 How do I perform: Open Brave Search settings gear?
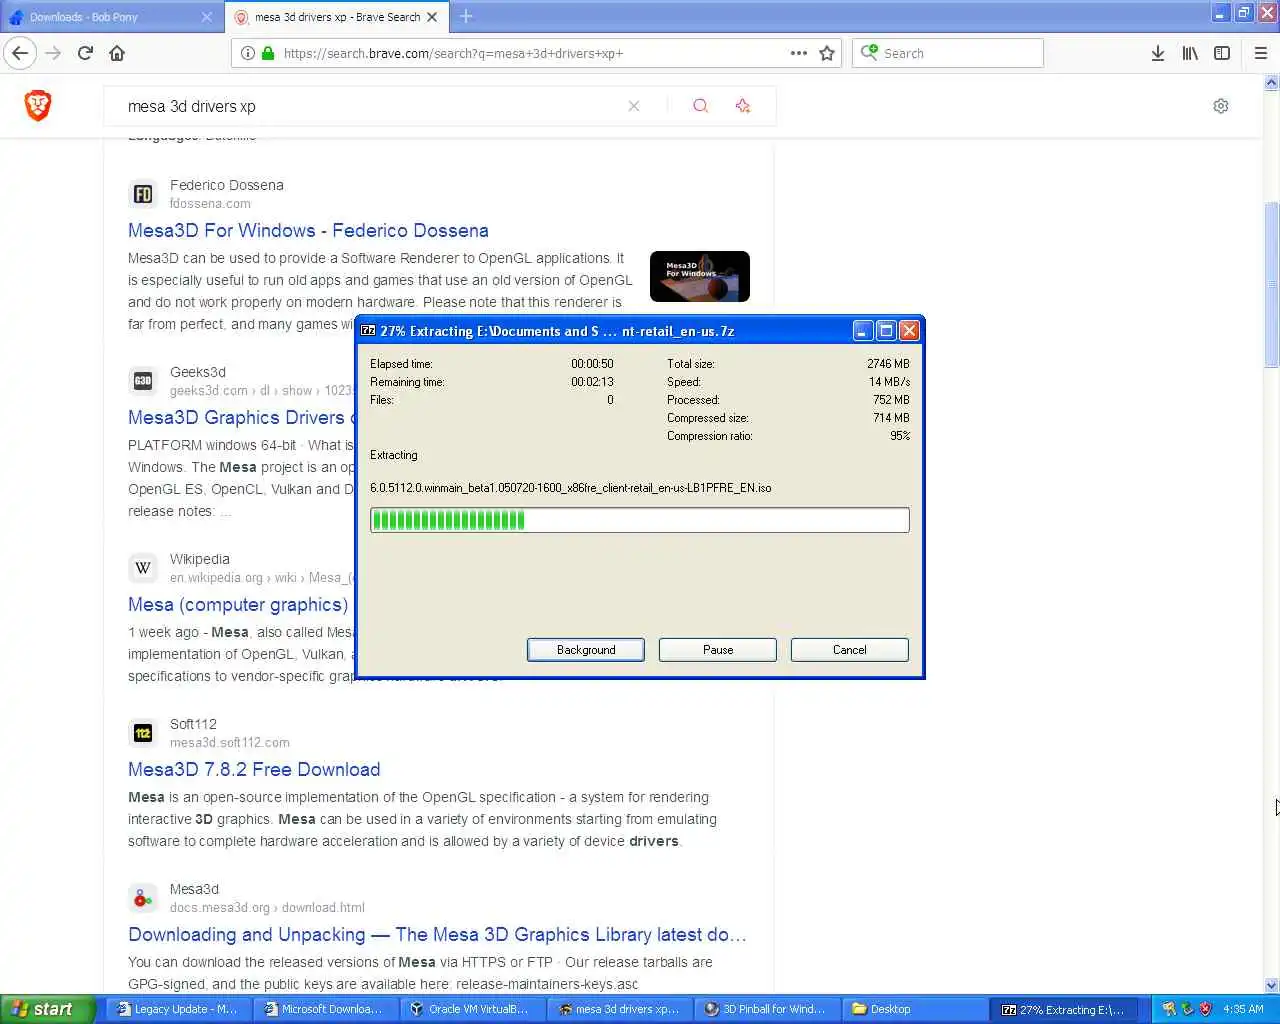[x=1221, y=106]
